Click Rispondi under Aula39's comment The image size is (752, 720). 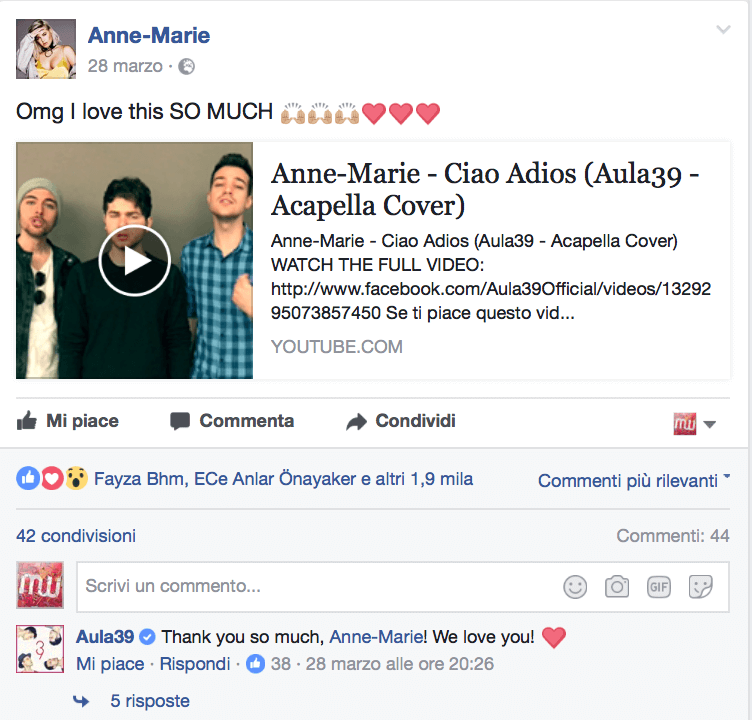(x=195, y=664)
